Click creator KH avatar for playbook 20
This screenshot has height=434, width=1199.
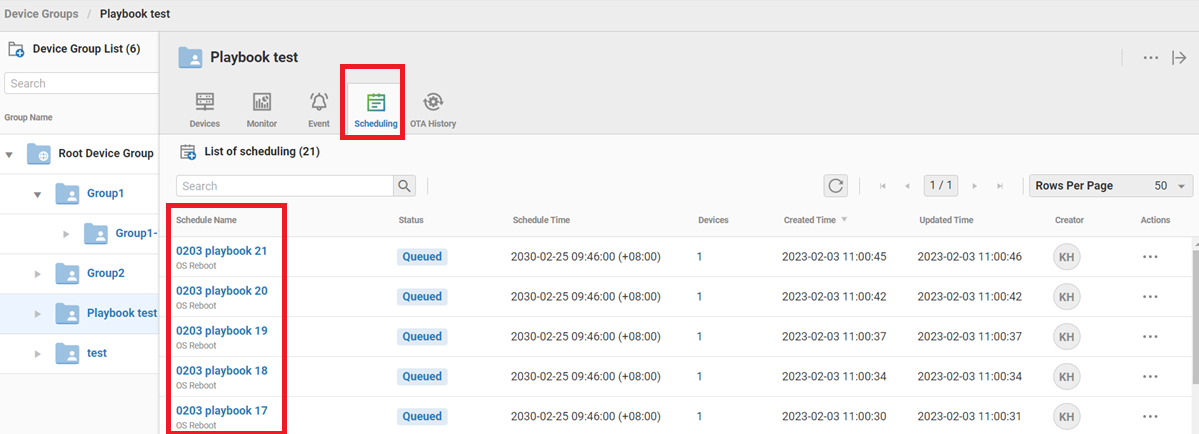coord(1066,297)
